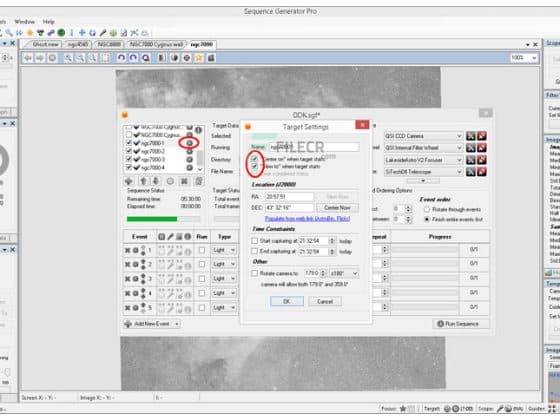
Task: Click the histogram stretch icon in image toolbar
Action: 162,58
